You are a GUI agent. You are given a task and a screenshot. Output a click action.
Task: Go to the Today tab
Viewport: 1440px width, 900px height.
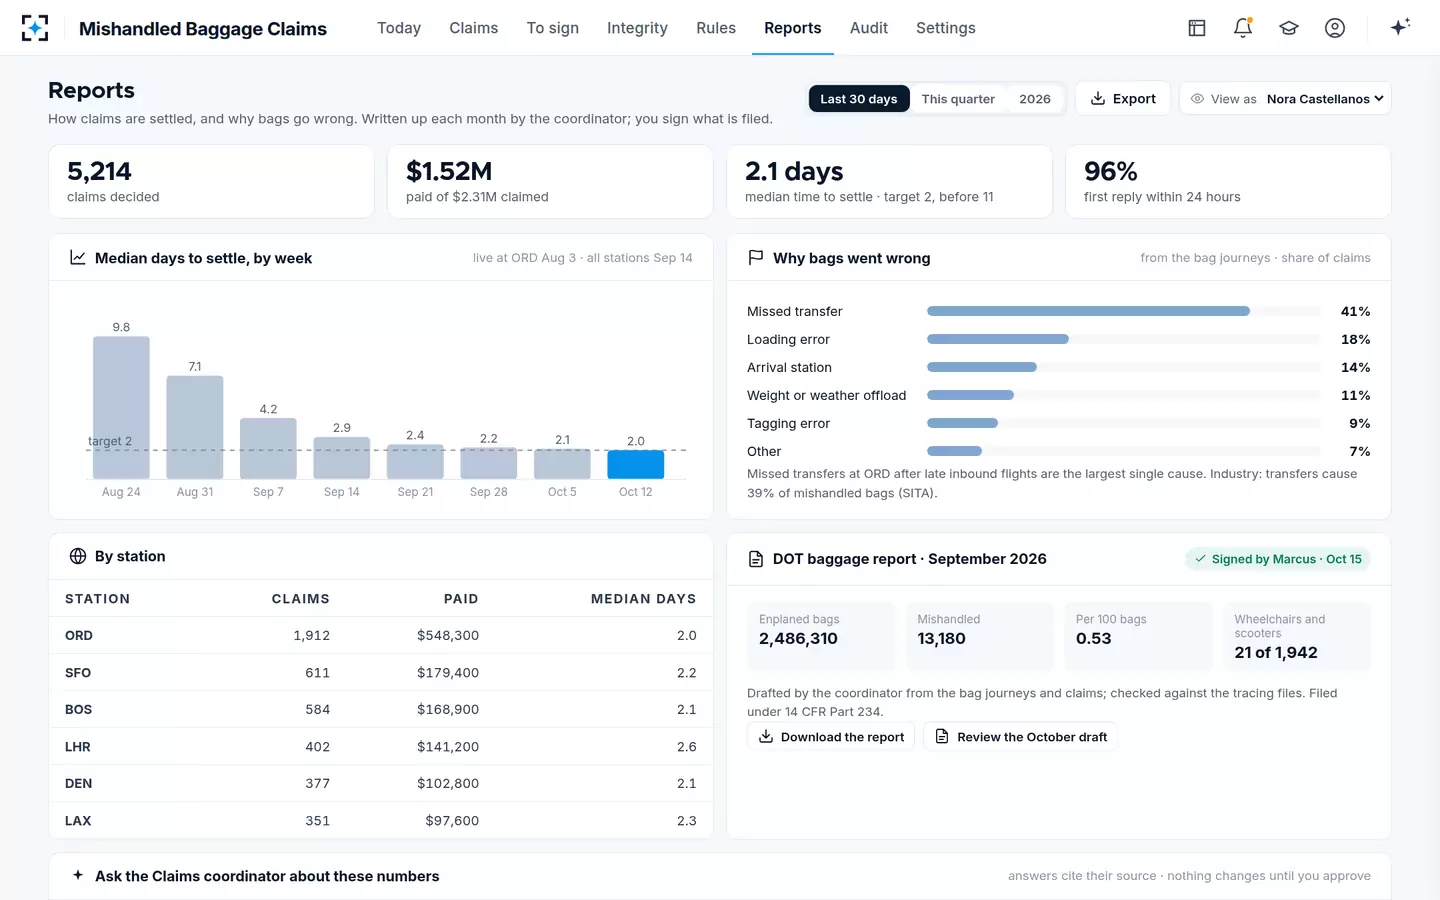pos(399,28)
